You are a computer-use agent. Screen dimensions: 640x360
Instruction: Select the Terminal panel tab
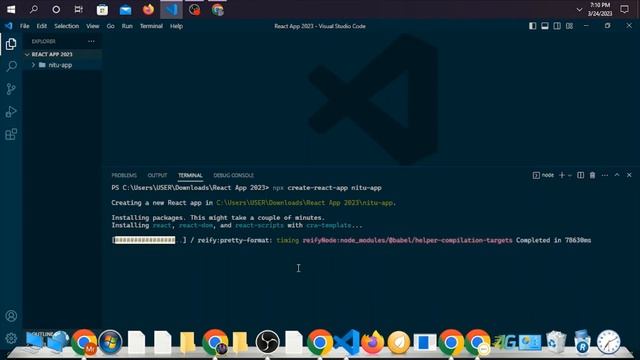click(190, 175)
